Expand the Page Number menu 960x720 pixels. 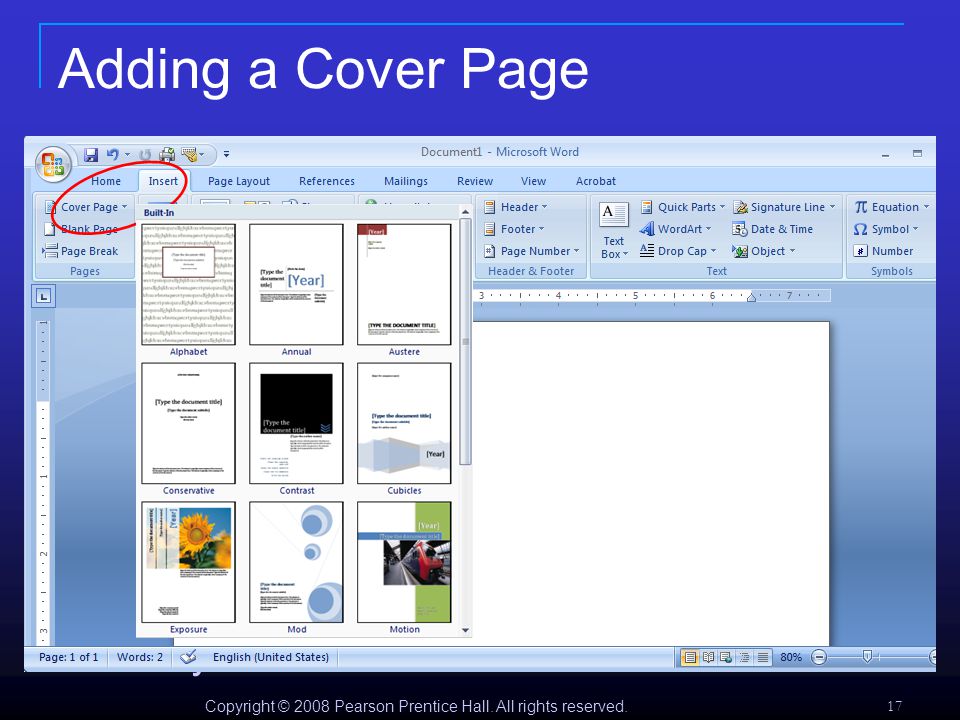click(x=531, y=251)
